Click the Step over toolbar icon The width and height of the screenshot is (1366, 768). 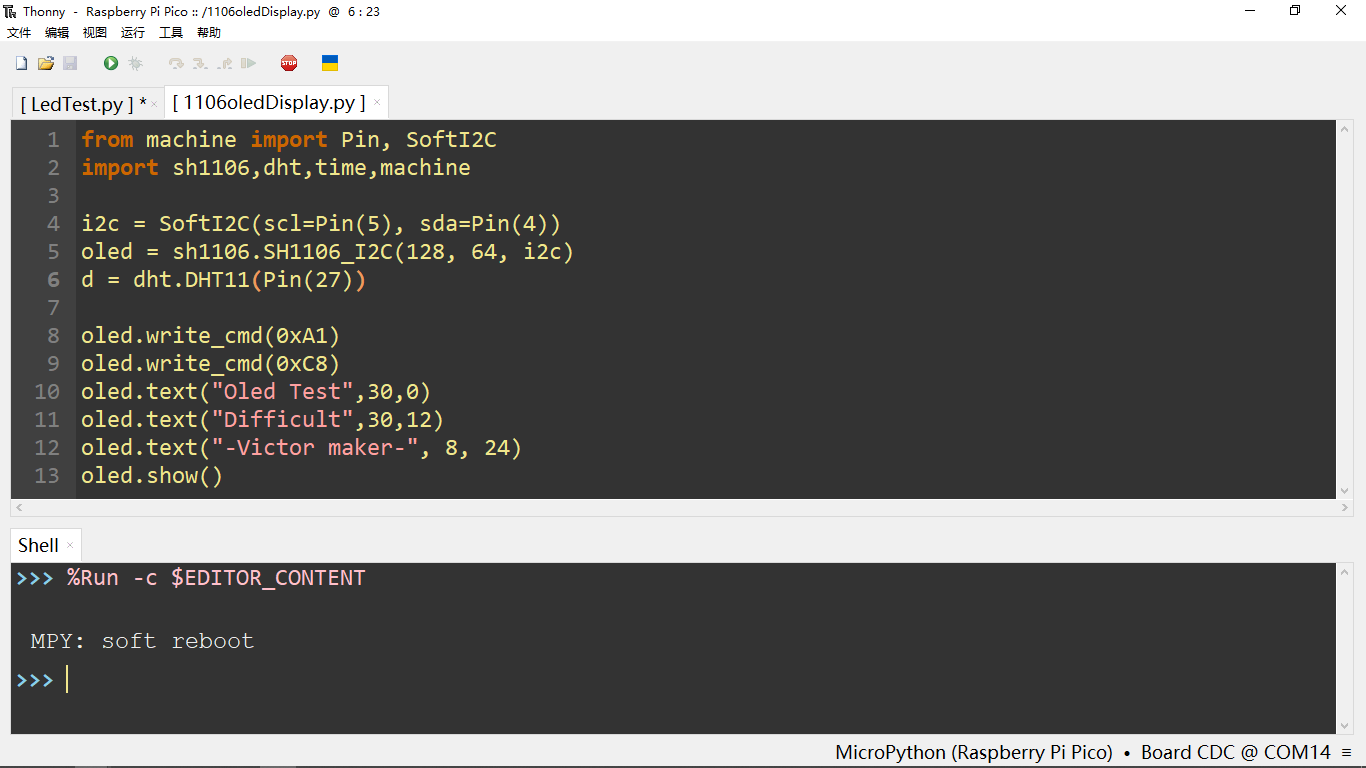click(x=176, y=63)
